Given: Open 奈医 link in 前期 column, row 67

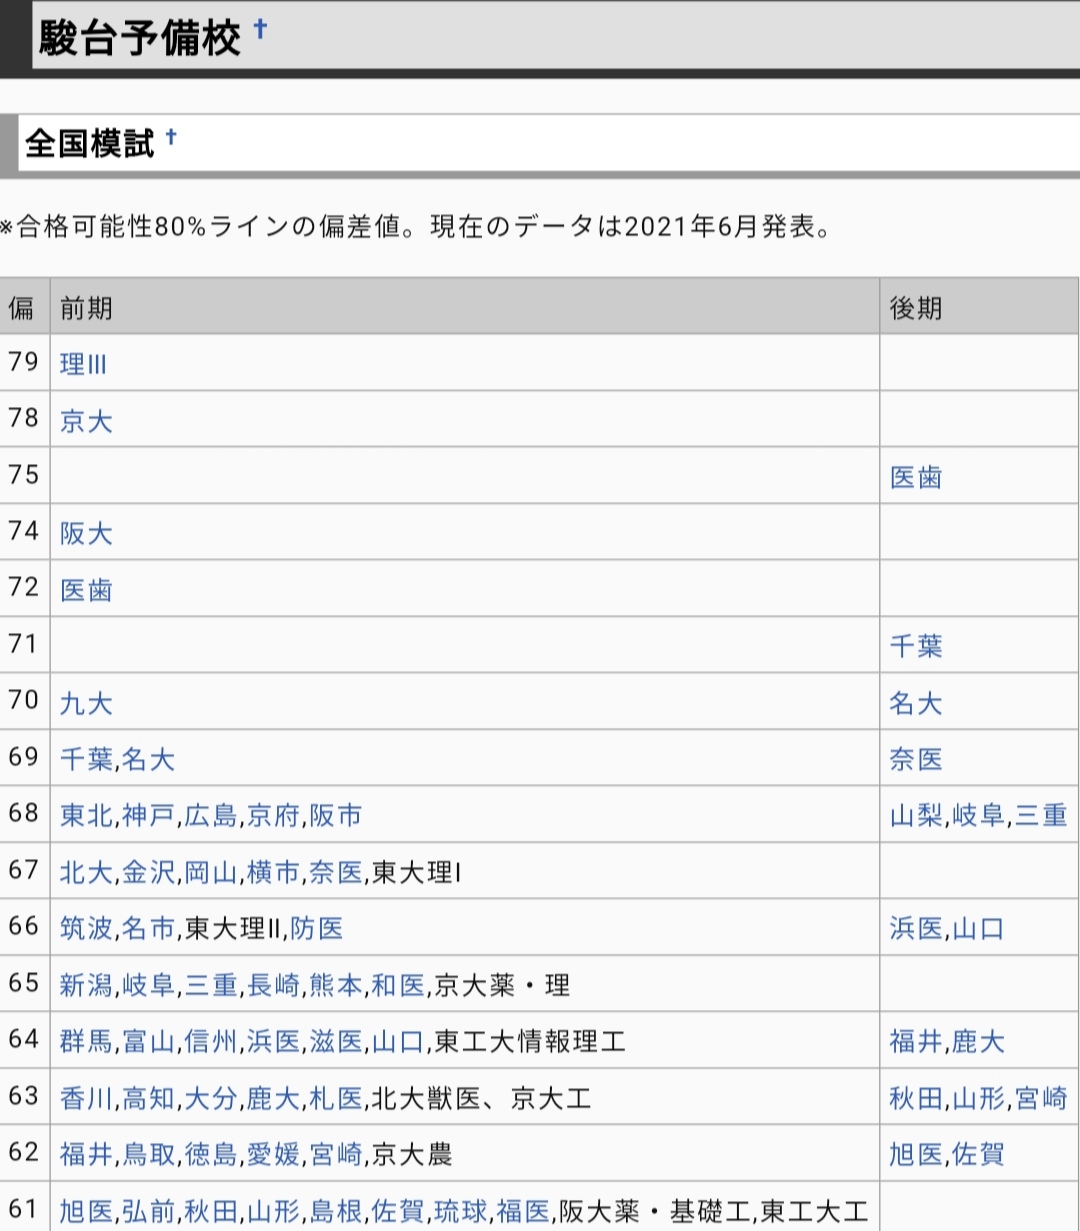Looking at the screenshot, I should point(335,872).
